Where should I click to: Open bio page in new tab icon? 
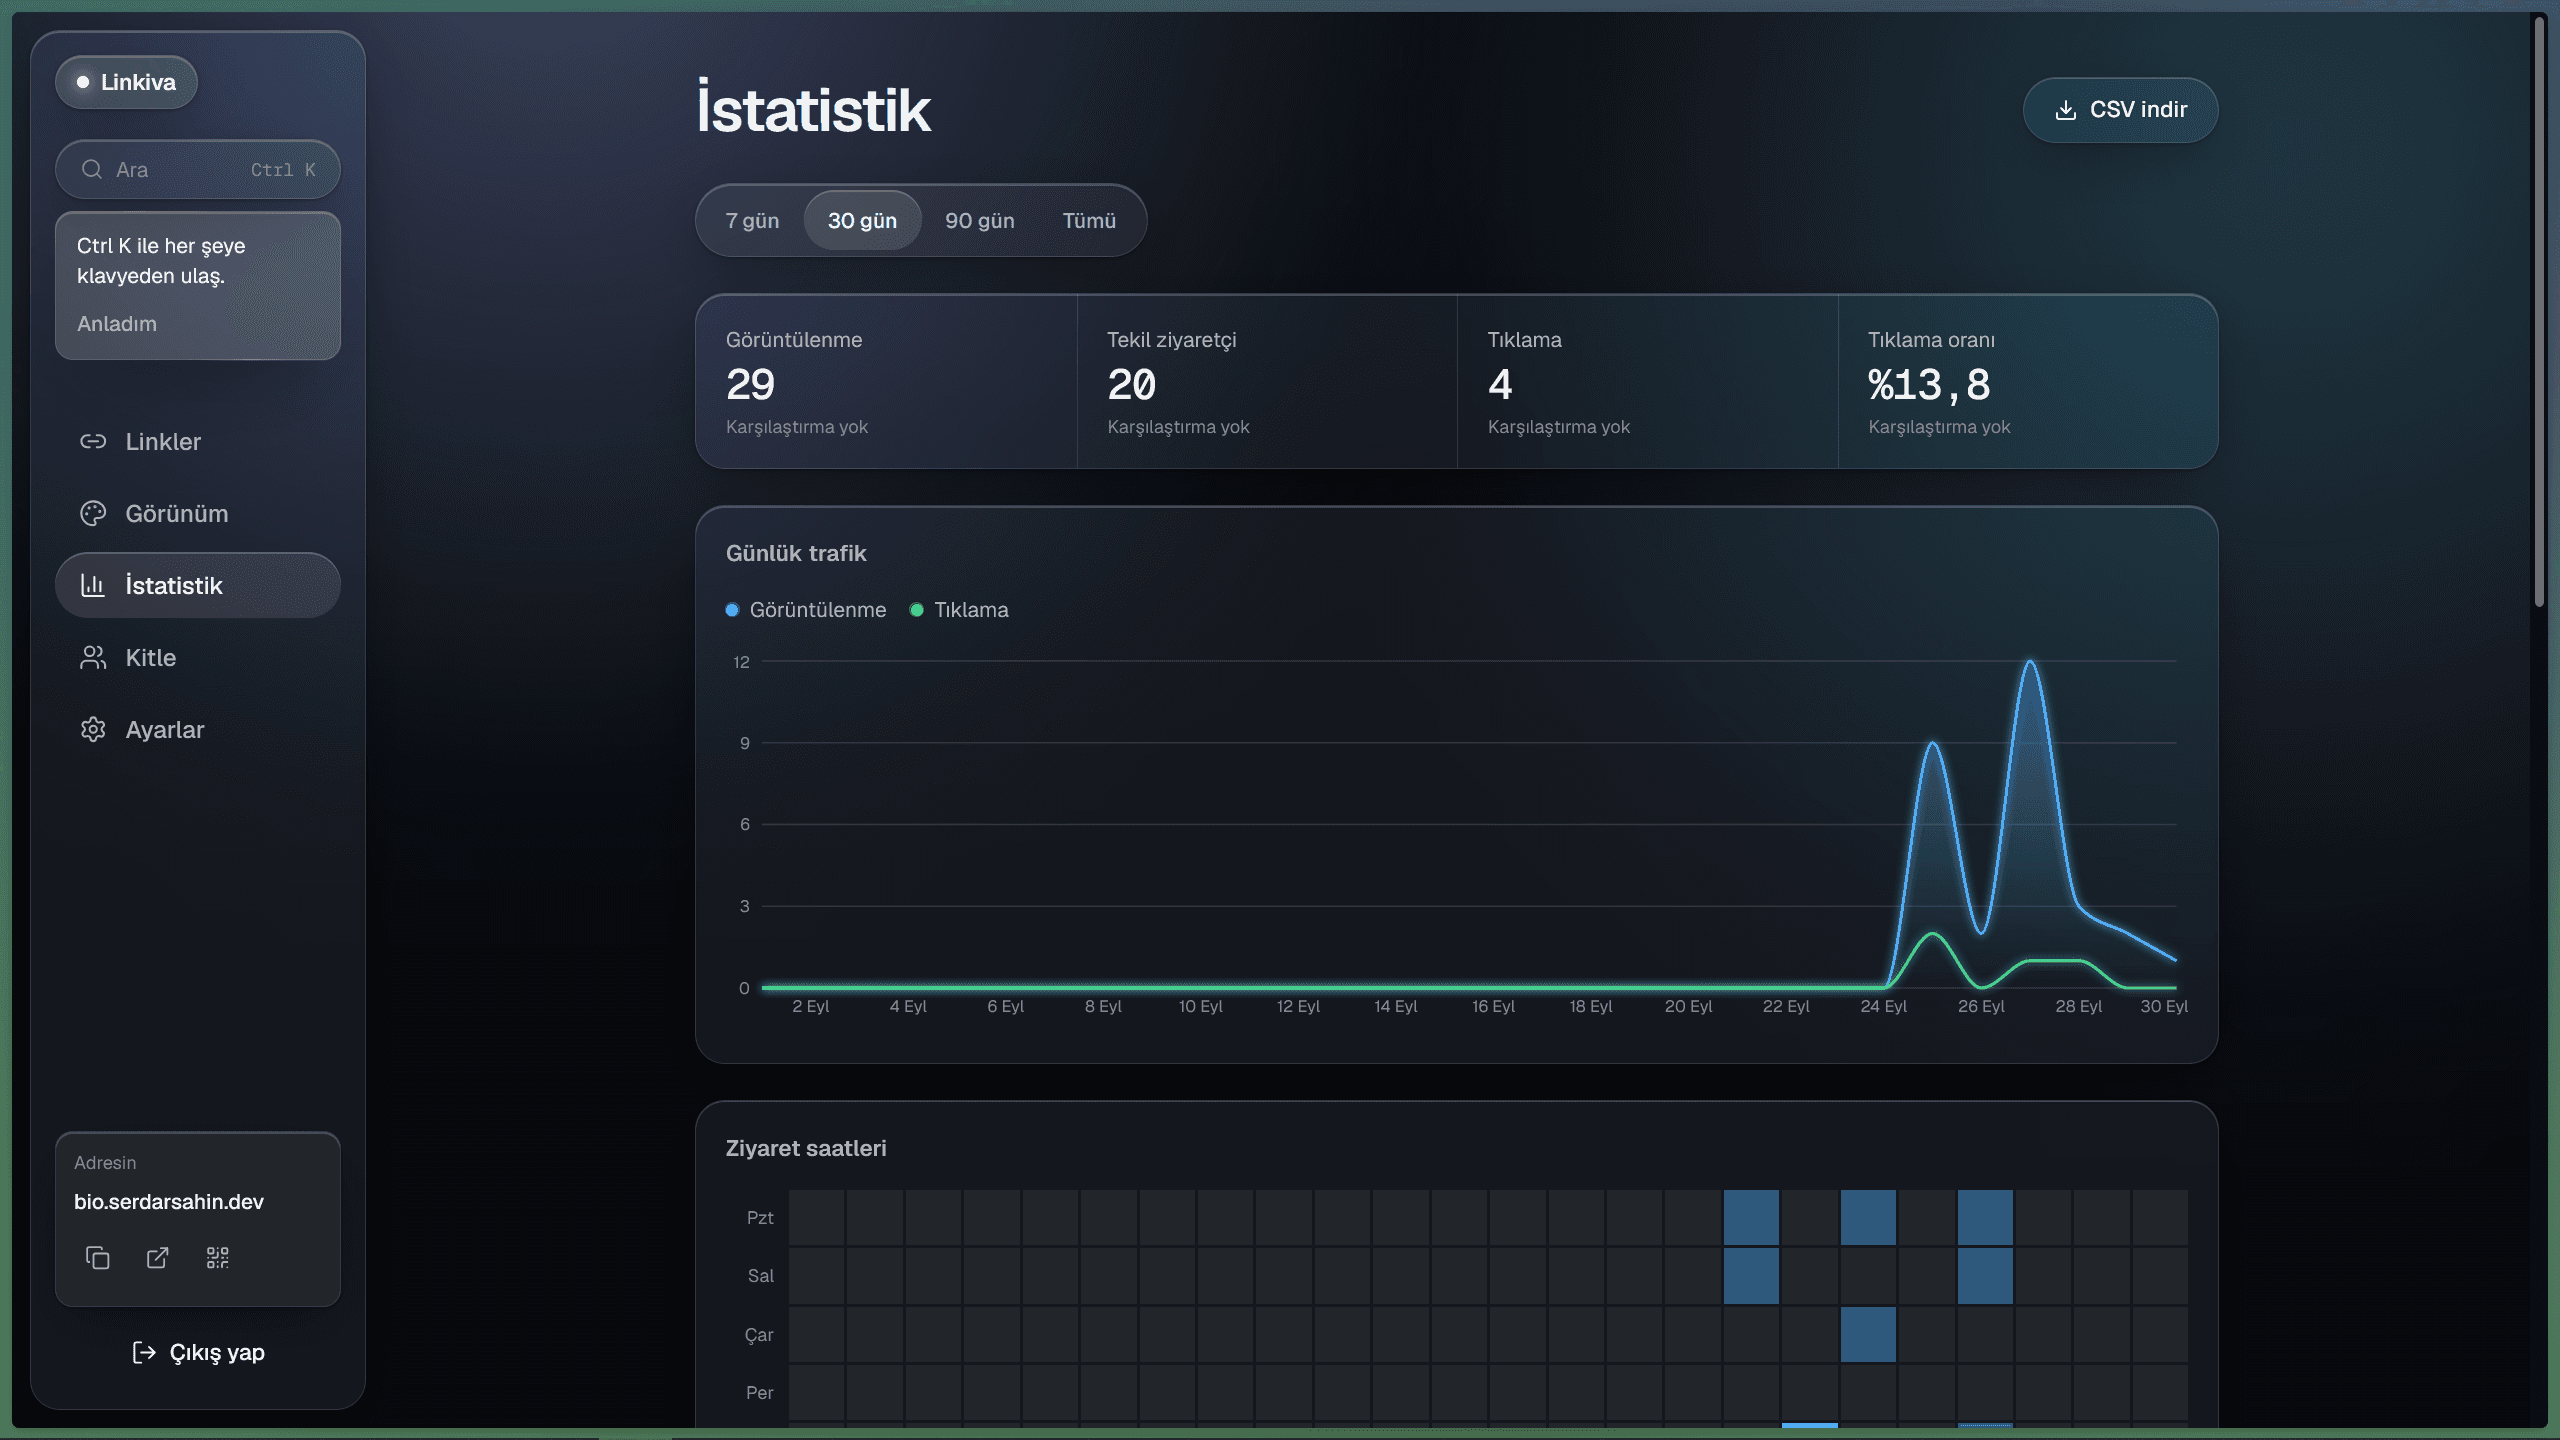157,1257
